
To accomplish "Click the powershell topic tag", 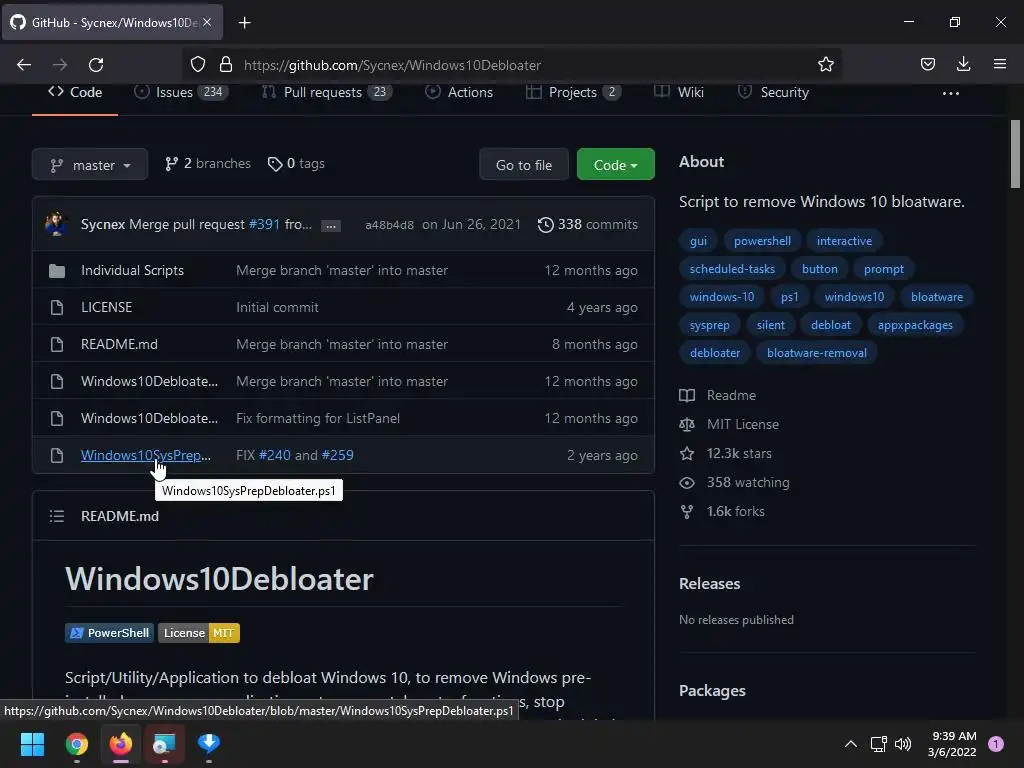I will click(x=762, y=241).
